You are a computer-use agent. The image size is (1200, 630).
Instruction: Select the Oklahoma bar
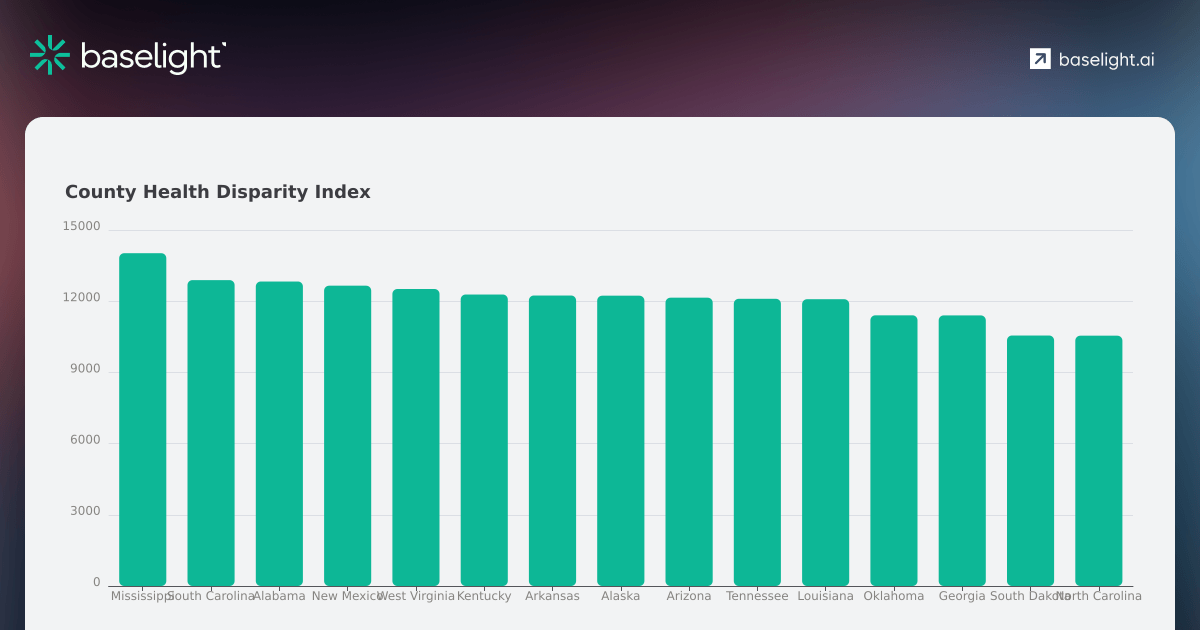[x=894, y=450]
